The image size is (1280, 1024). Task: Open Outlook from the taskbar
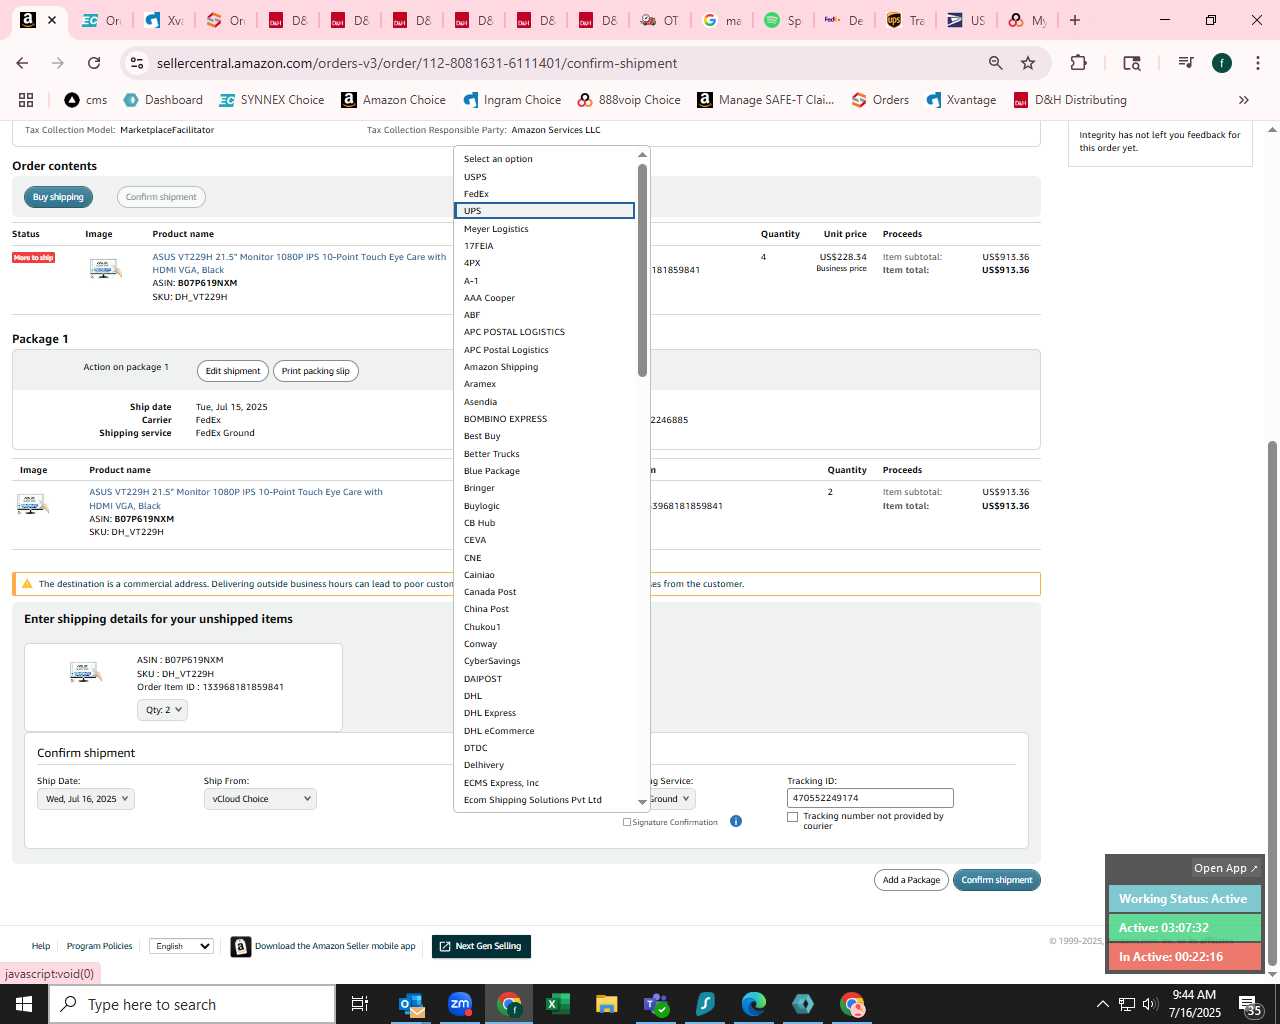[x=412, y=1004]
